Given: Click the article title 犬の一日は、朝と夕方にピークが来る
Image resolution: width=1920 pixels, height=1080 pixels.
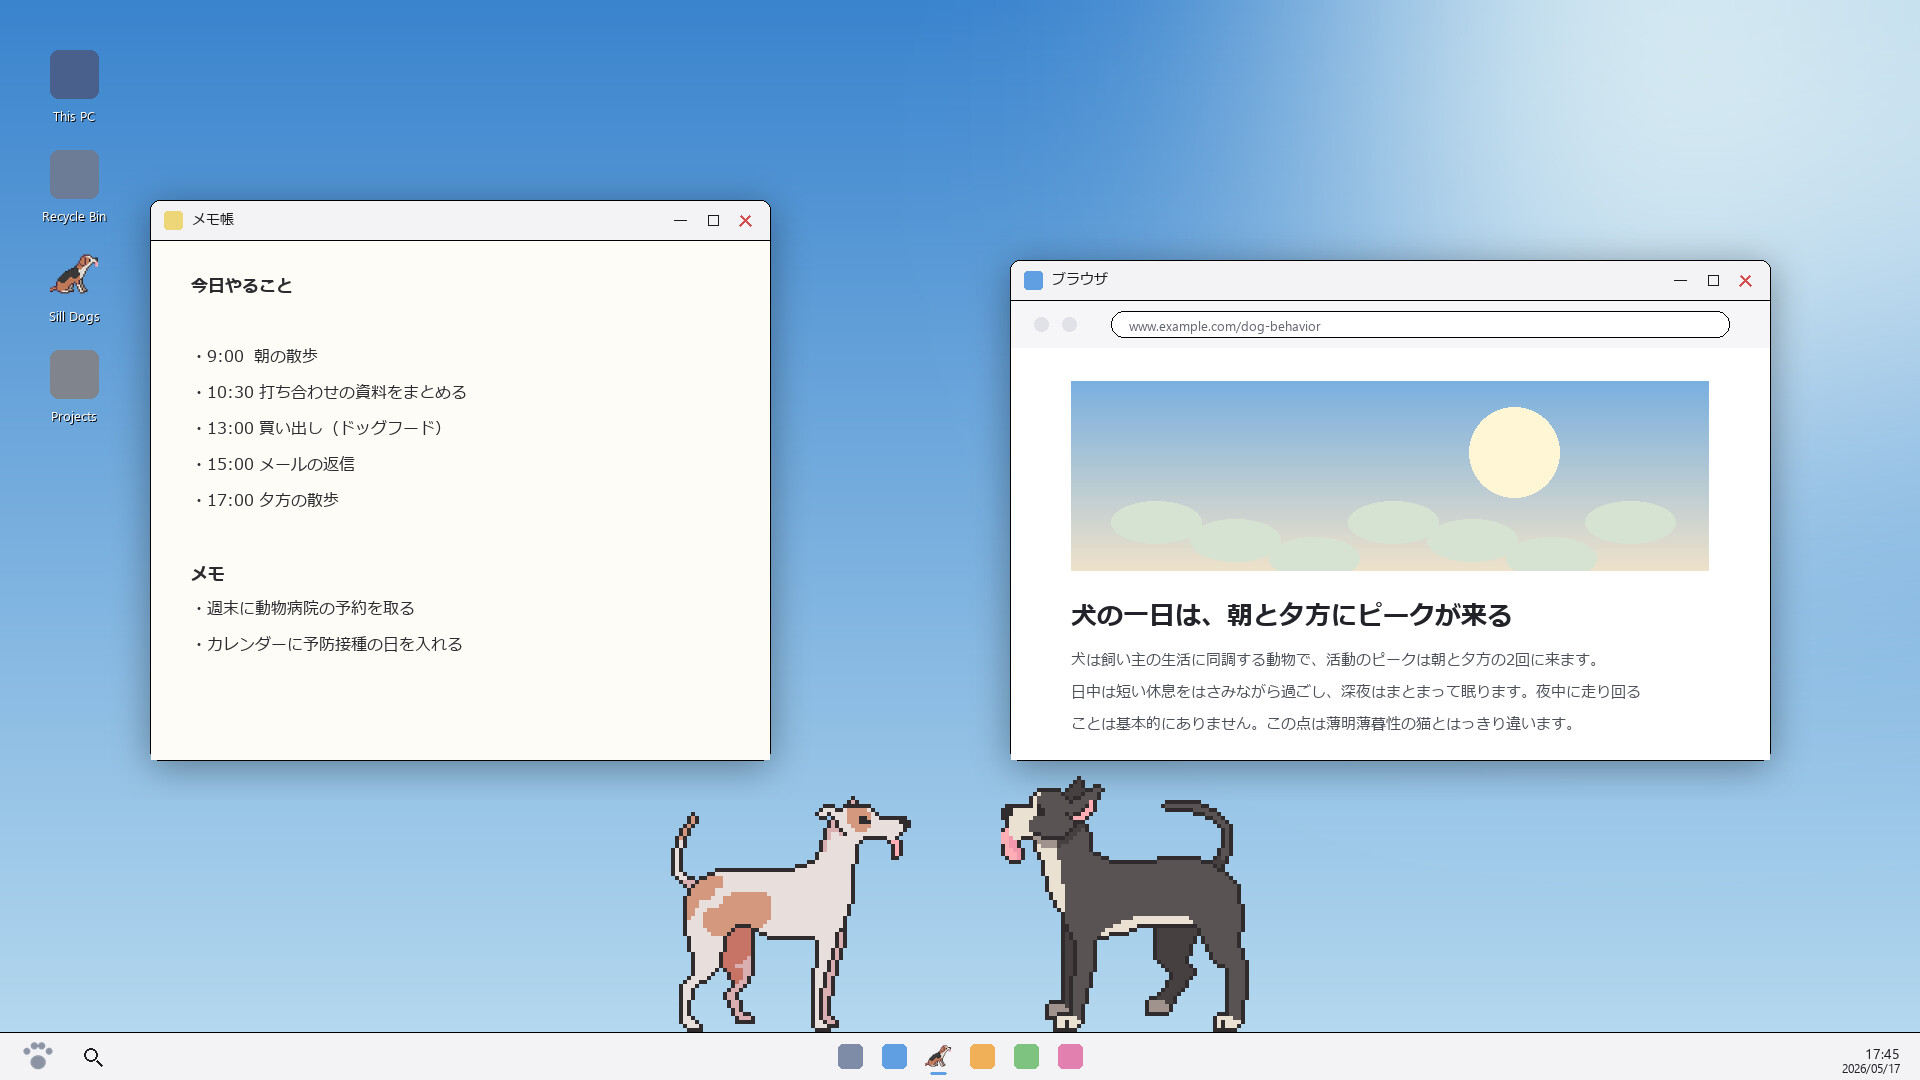Looking at the screenshot, I should coord(1291,615).
